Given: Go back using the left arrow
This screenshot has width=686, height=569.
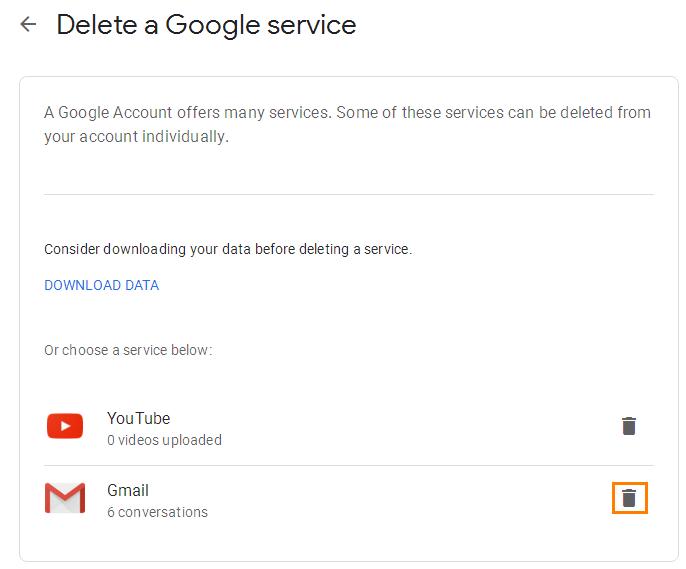Looking at the screenshot, I should coord(28,24).
